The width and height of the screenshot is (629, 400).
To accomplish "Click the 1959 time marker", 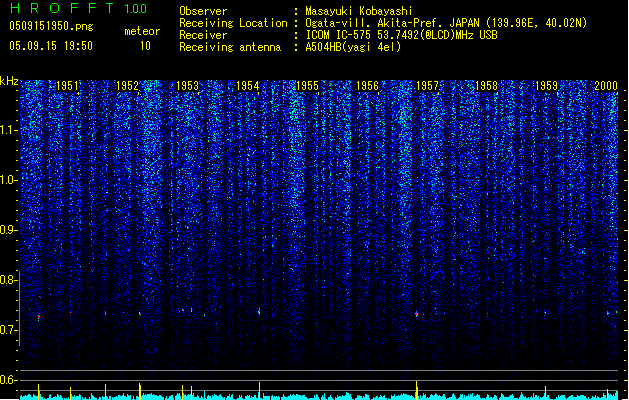I will (x=547, y=86).
